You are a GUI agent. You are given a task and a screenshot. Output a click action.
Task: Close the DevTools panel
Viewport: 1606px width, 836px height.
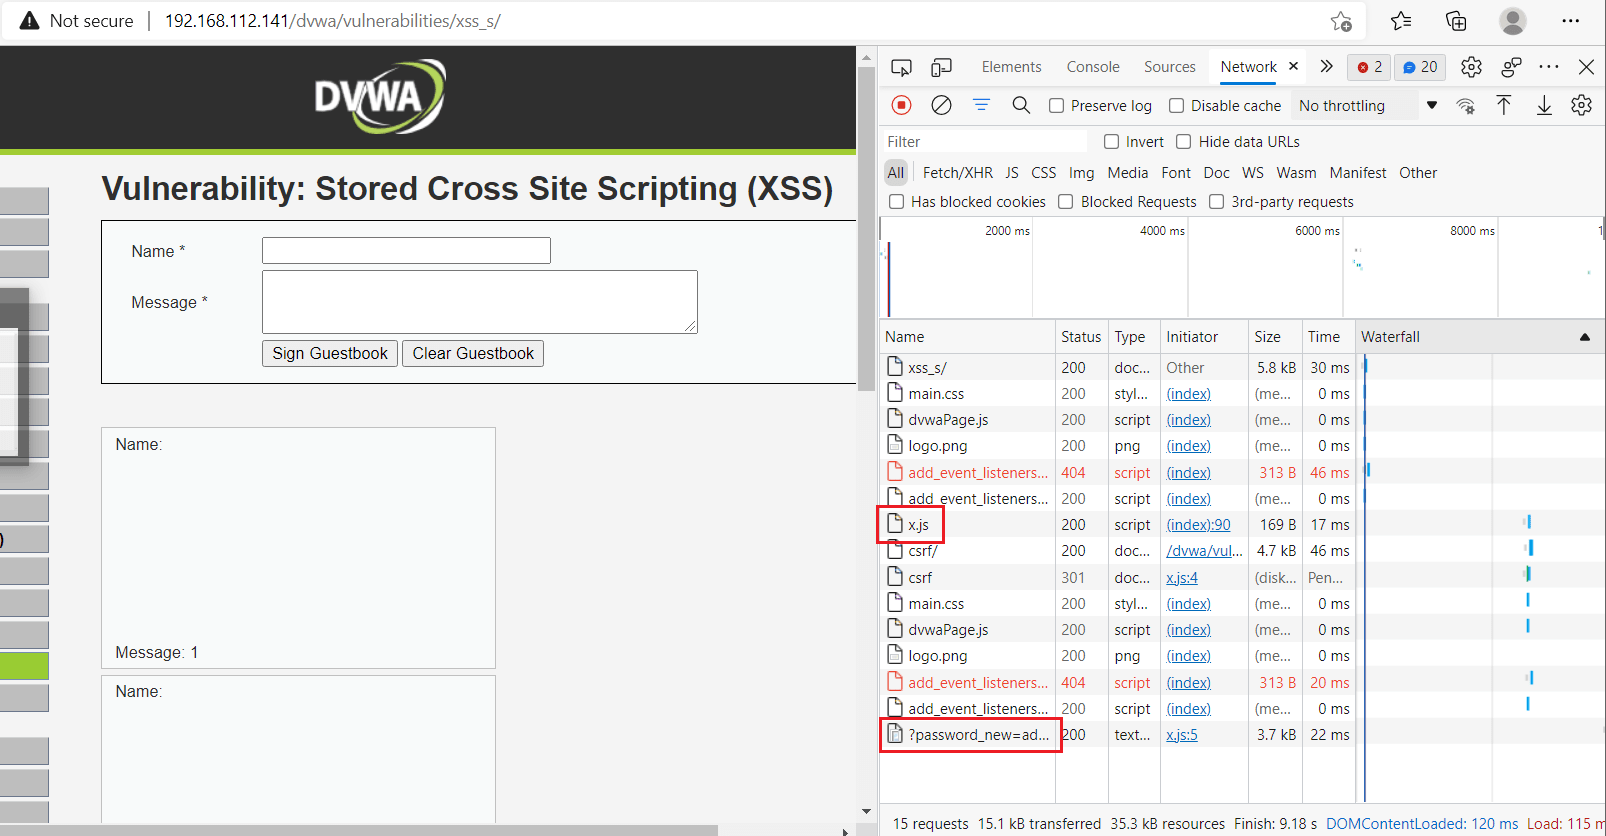click(1586, 67)
